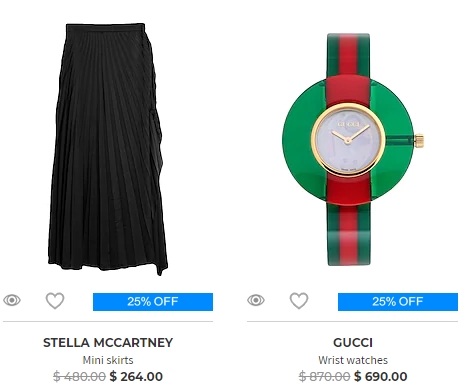The image size is (465, 387).
Task: Add Gucci wrist watch to wishlist
Action: point(299,301)
